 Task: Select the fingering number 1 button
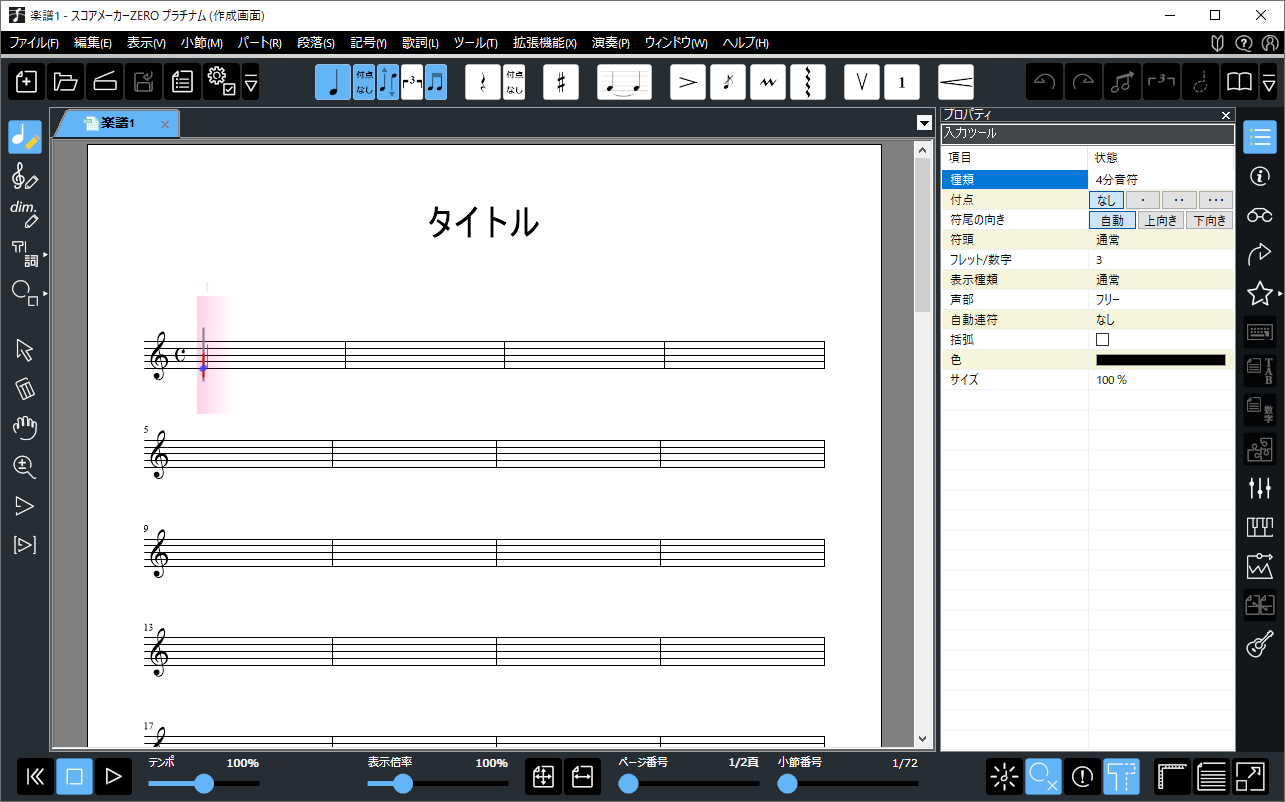[x=902, y=82]
